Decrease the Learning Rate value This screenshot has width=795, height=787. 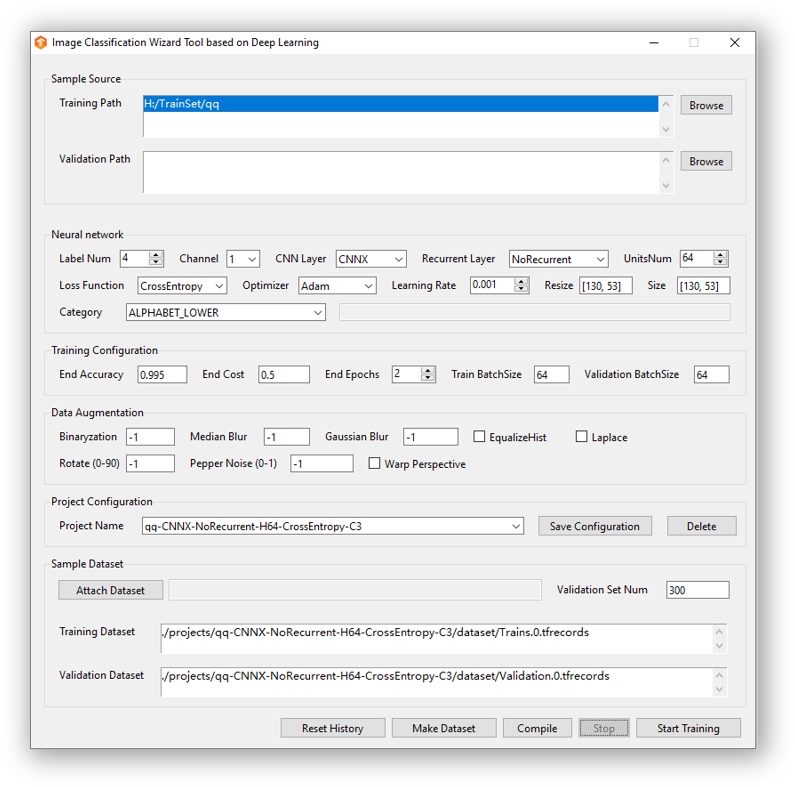521,289
